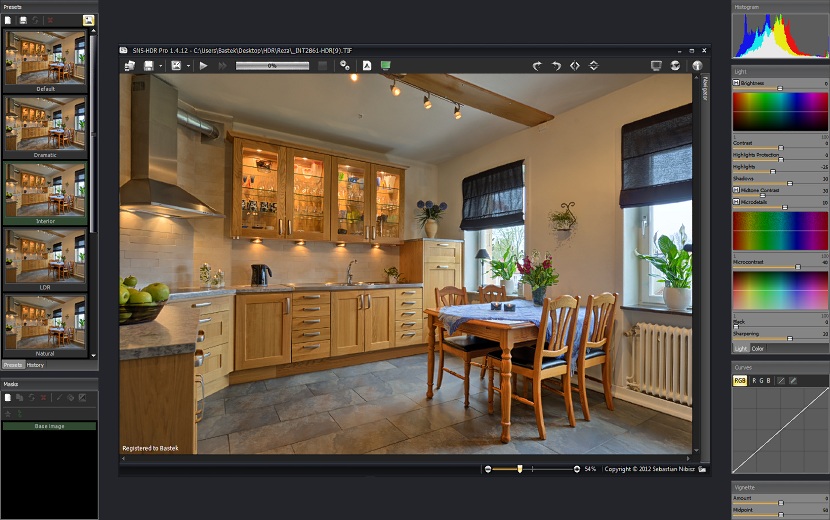Click the monitor display icon at right
The height and width of the screenshot is (520, 830).
tap(656, 66)
